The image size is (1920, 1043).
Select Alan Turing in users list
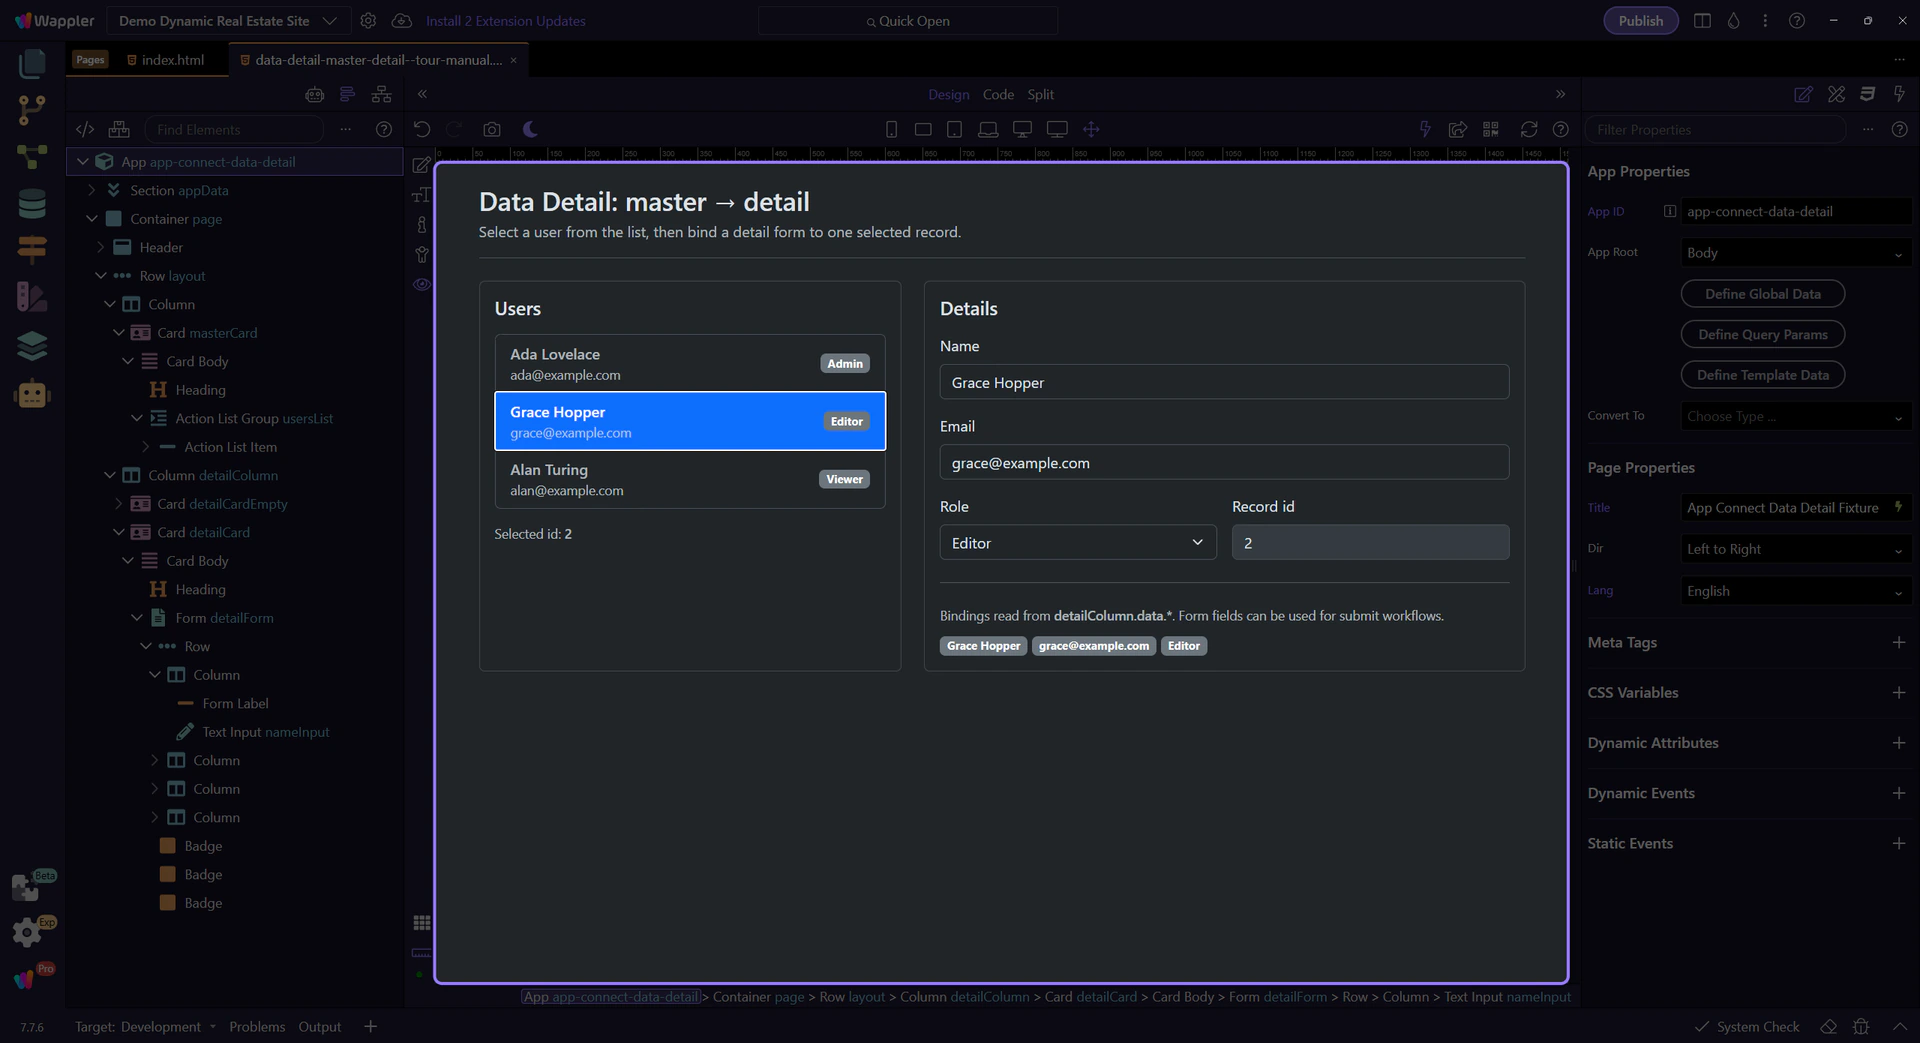pos(689,480)
